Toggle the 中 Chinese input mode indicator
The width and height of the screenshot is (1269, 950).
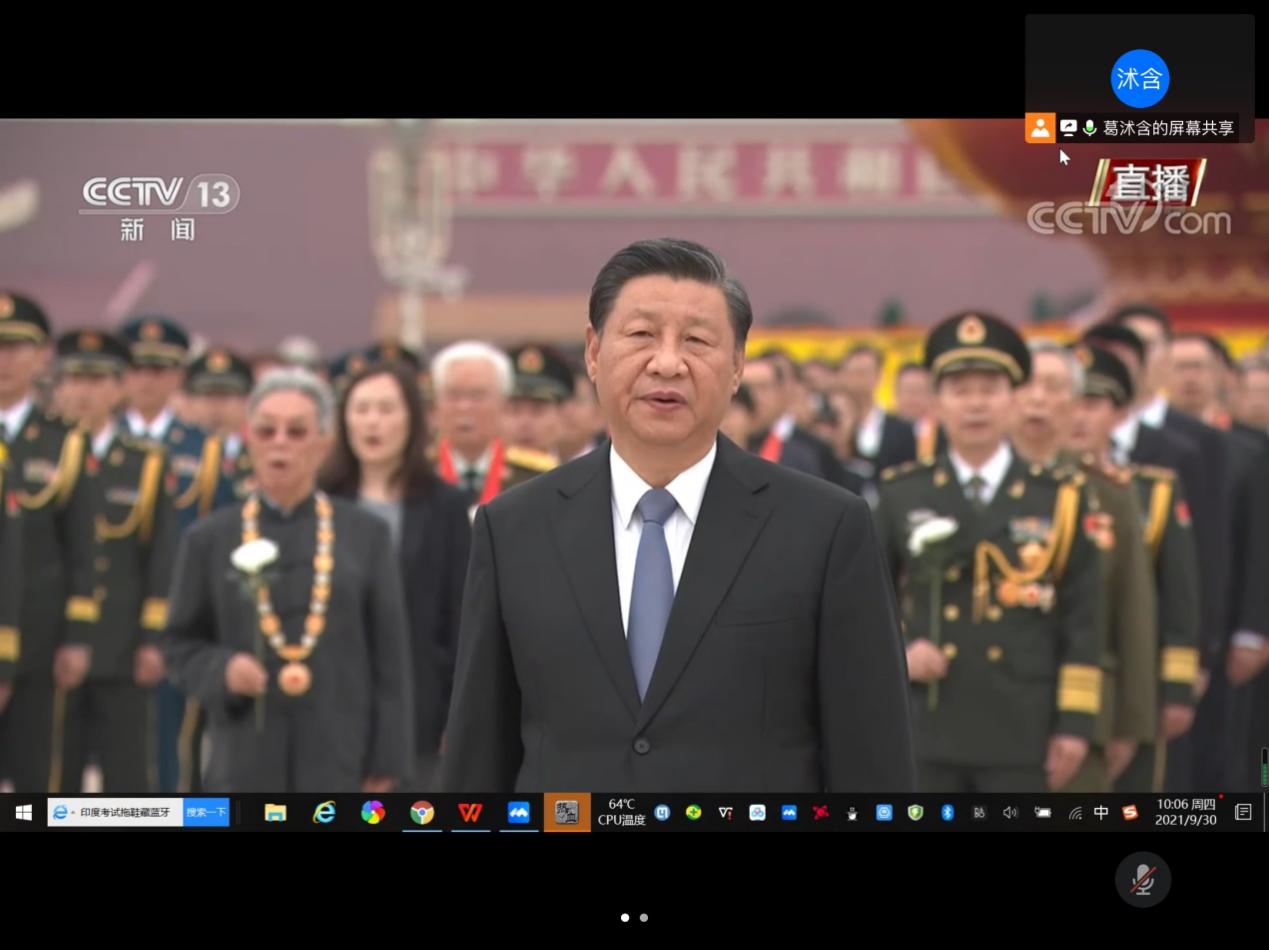[1101, 812]
